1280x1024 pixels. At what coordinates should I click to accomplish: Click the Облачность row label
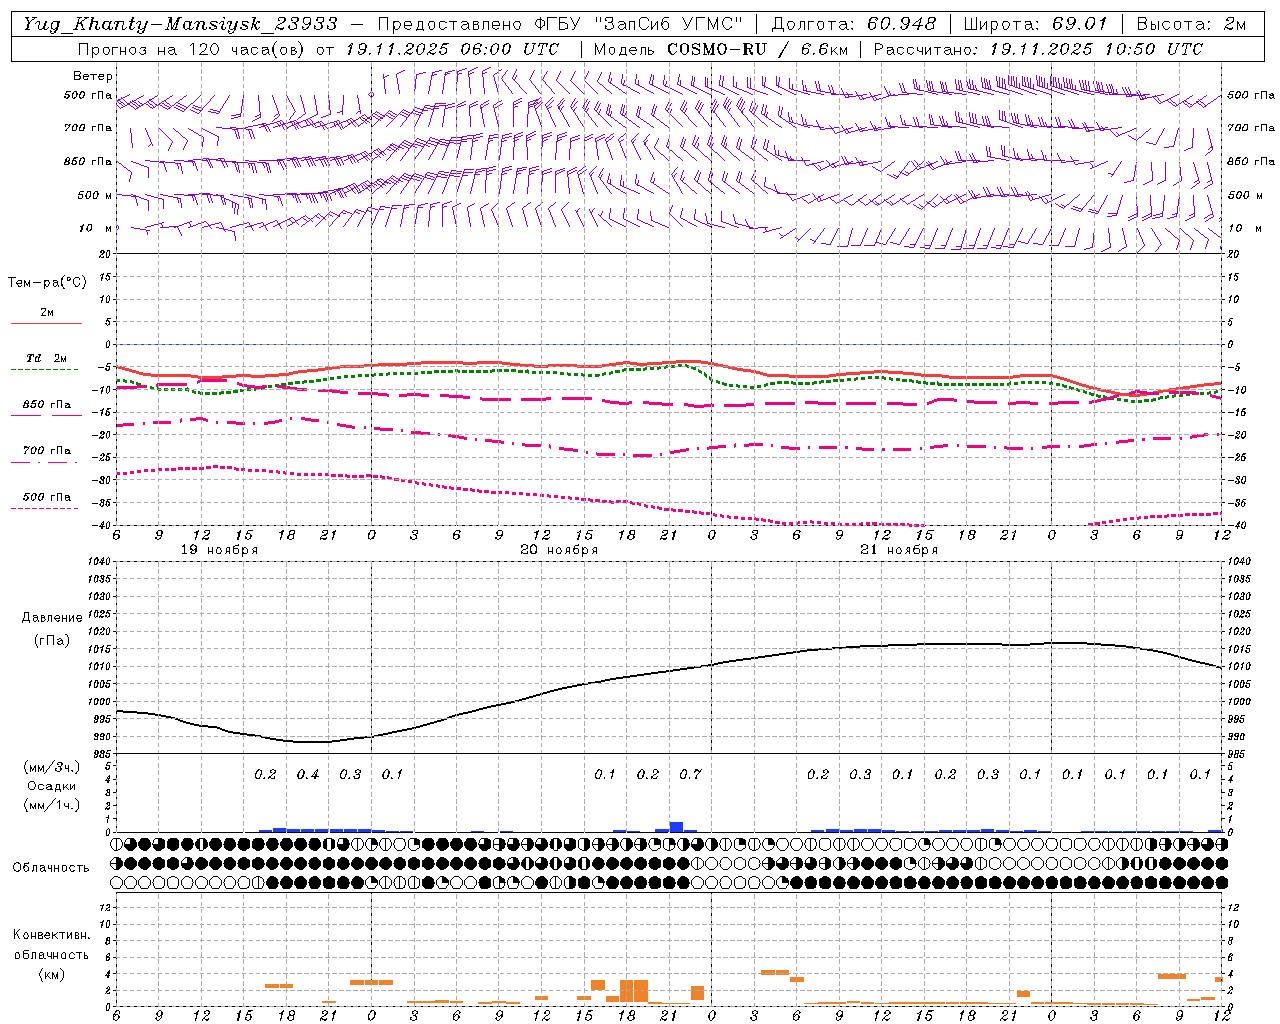click(x=51, y=867)
